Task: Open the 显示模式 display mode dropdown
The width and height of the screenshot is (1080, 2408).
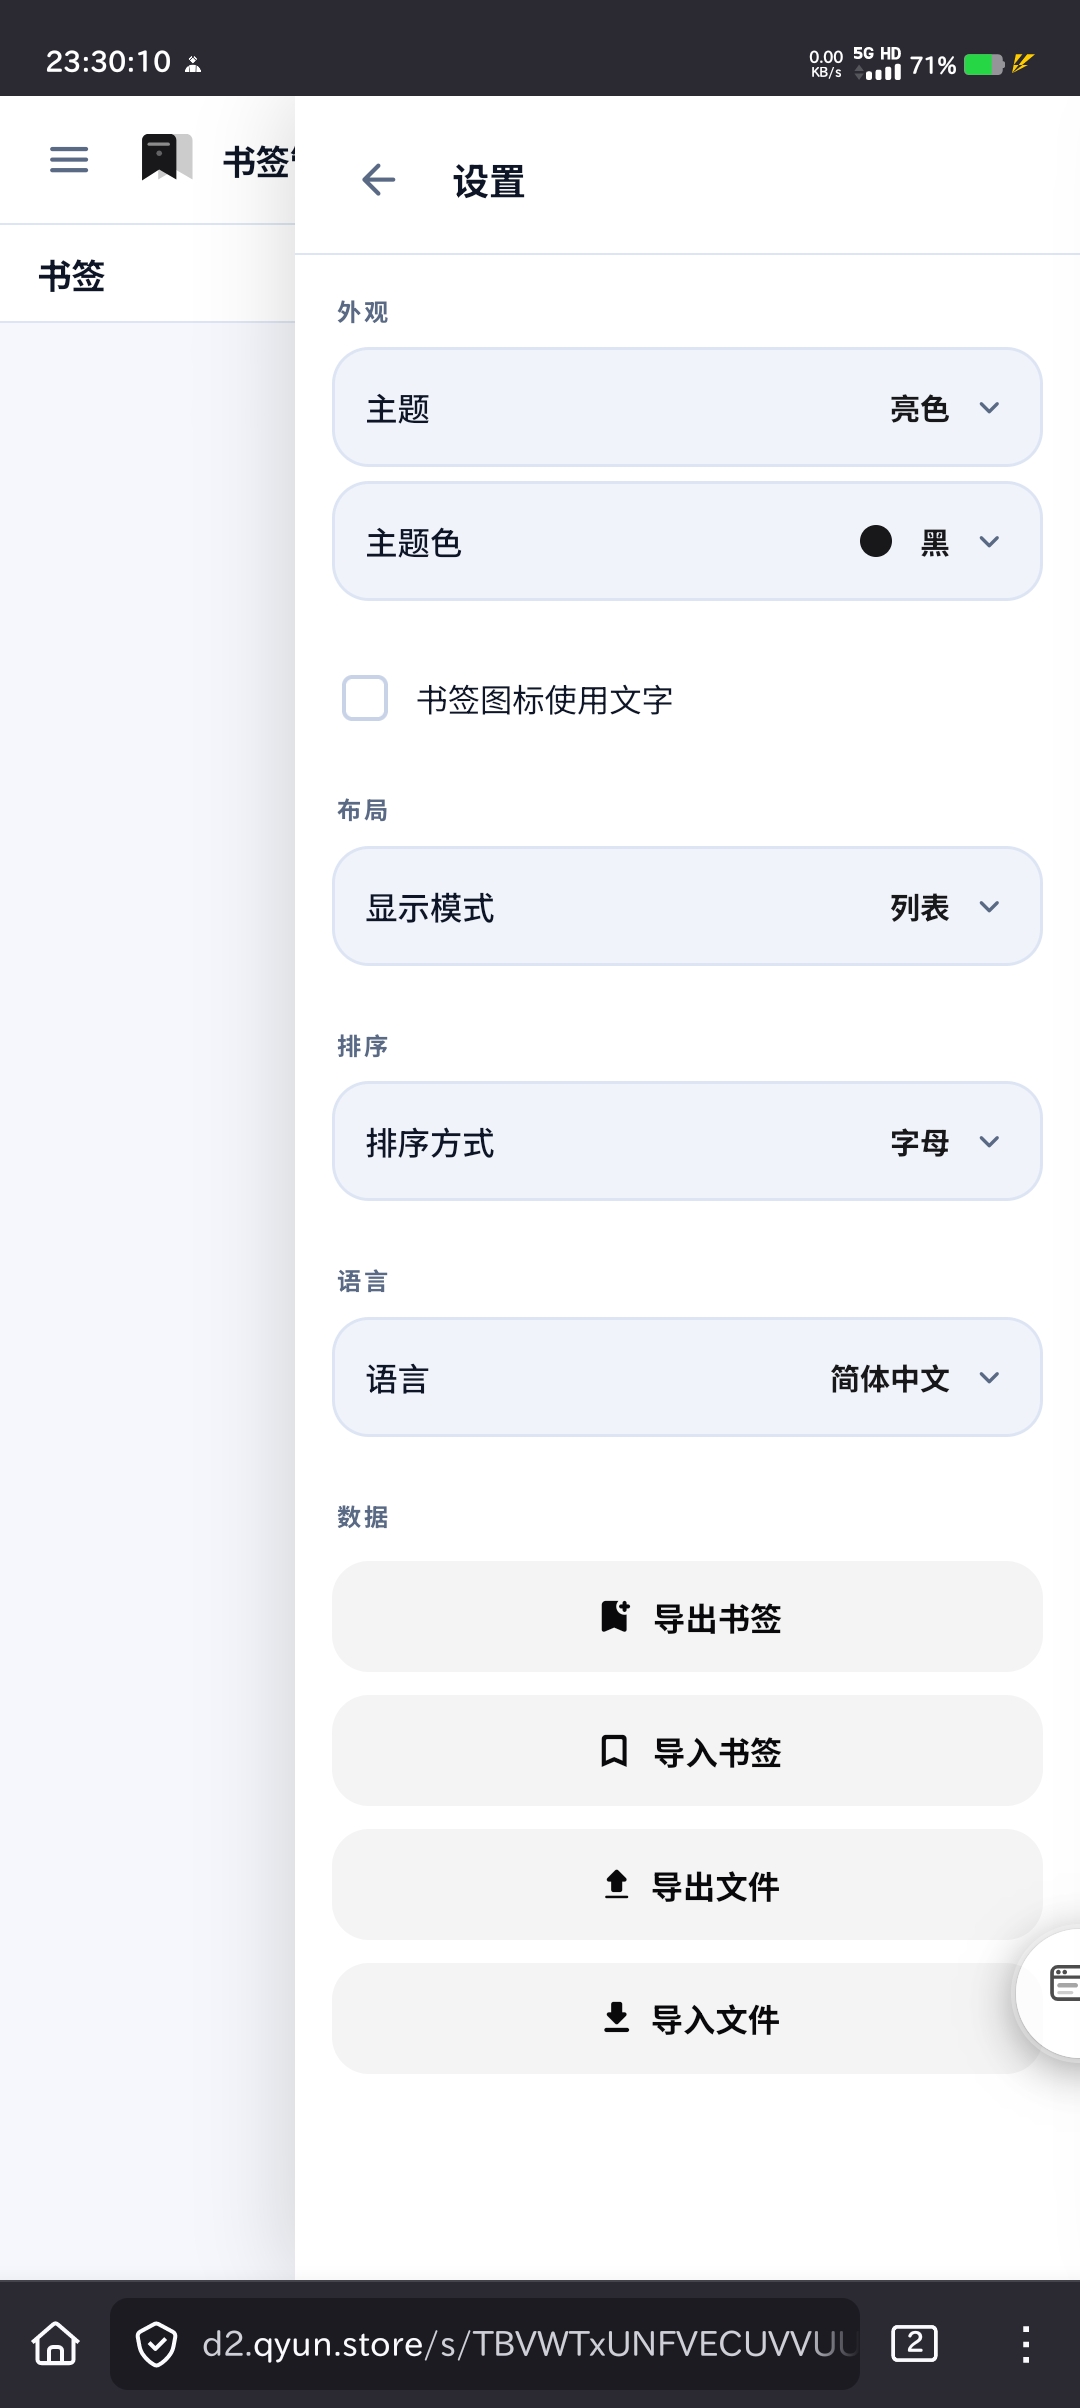Action: point(687,907)
